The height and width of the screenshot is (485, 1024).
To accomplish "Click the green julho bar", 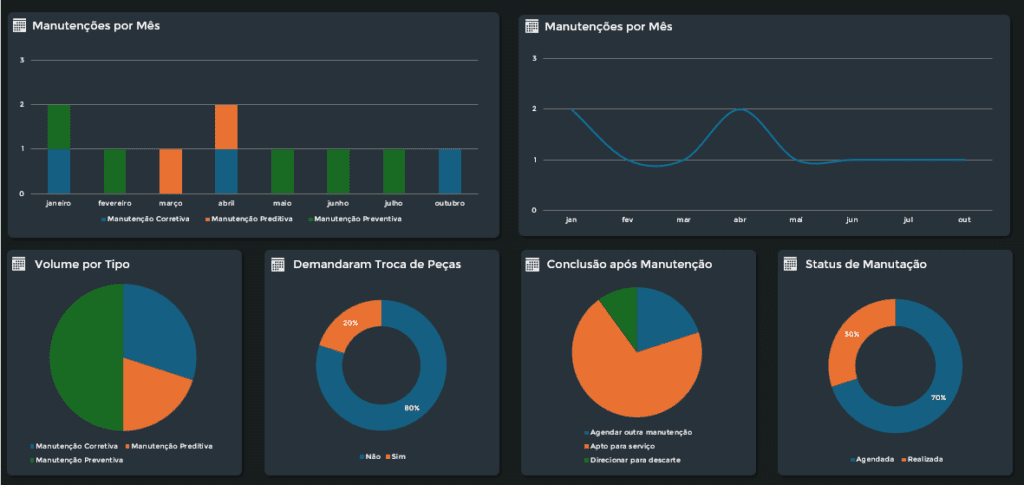I will pyautogui.click(x=394, y=171).
